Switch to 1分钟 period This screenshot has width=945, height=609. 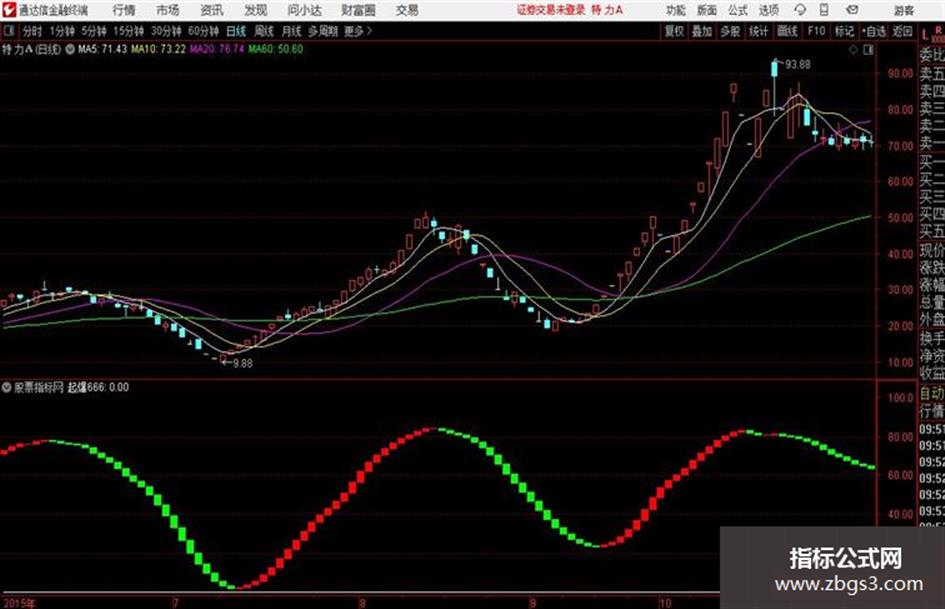pyautogui.click(x=61, y=31)
